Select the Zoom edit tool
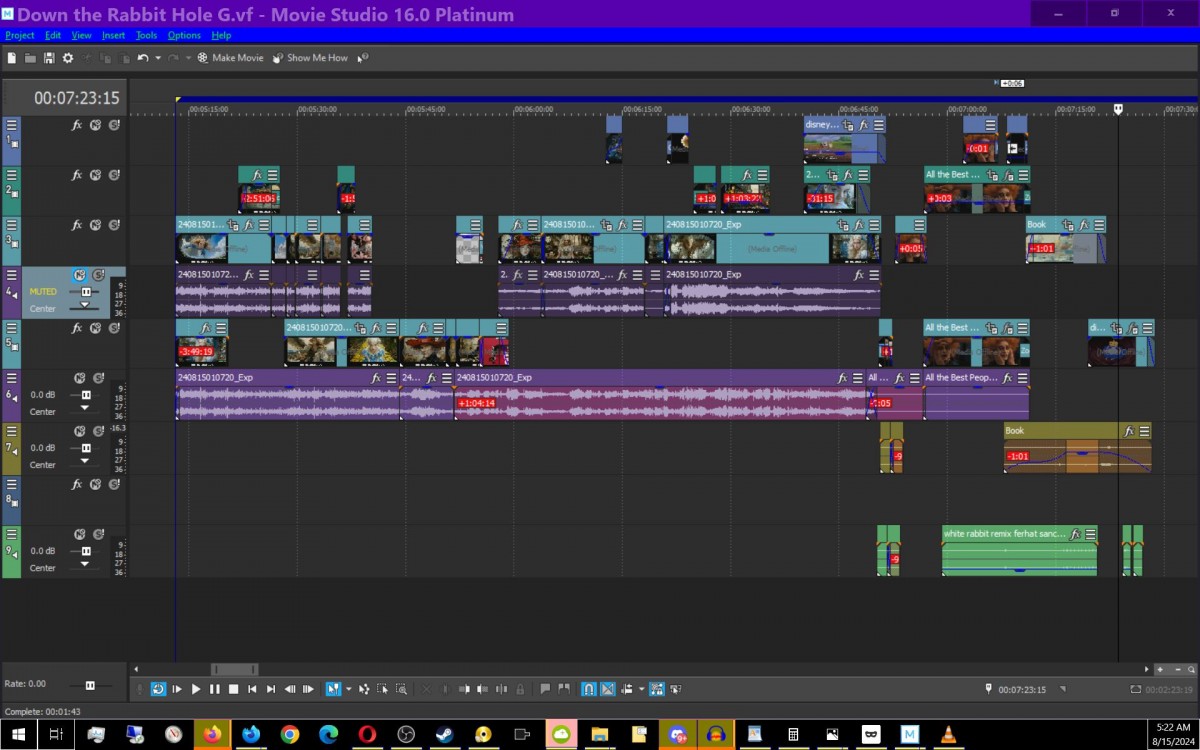This screenshot has height=750, width=1200. 401,689
